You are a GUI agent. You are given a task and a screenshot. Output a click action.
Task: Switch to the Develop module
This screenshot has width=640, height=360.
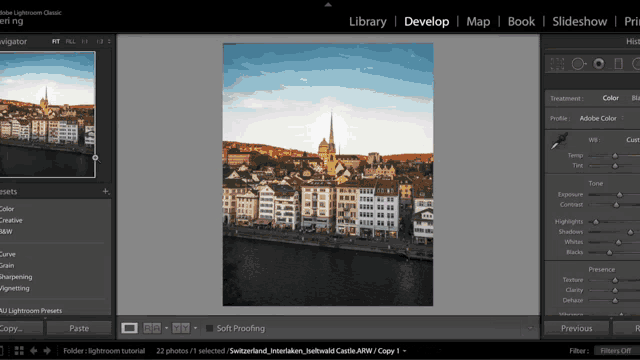[427, 22]
